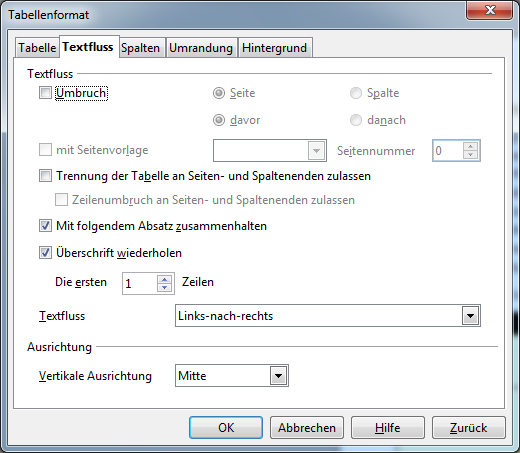
Task: Confirm the dialog with OK
Action: [226, 428]
